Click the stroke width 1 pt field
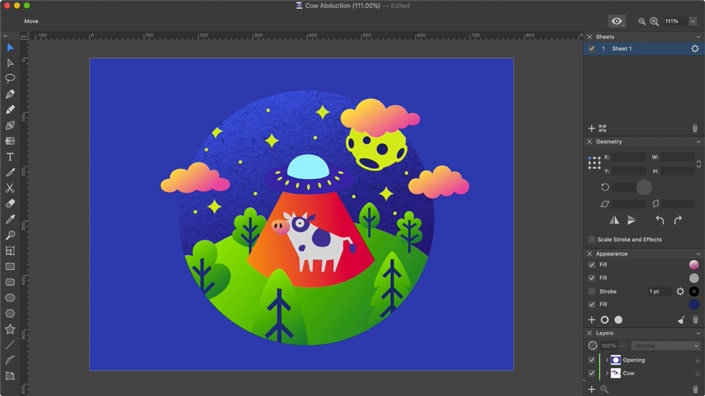 [659, 291]
